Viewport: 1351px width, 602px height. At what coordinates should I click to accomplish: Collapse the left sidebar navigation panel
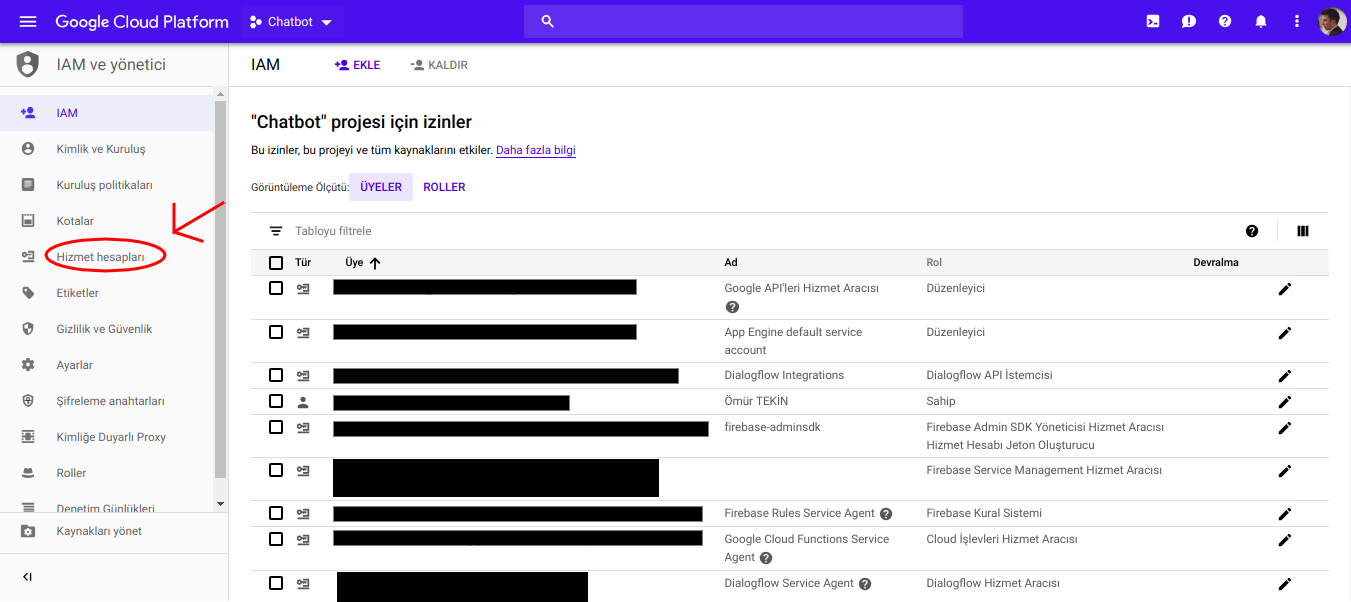click(x=27, y=577)
